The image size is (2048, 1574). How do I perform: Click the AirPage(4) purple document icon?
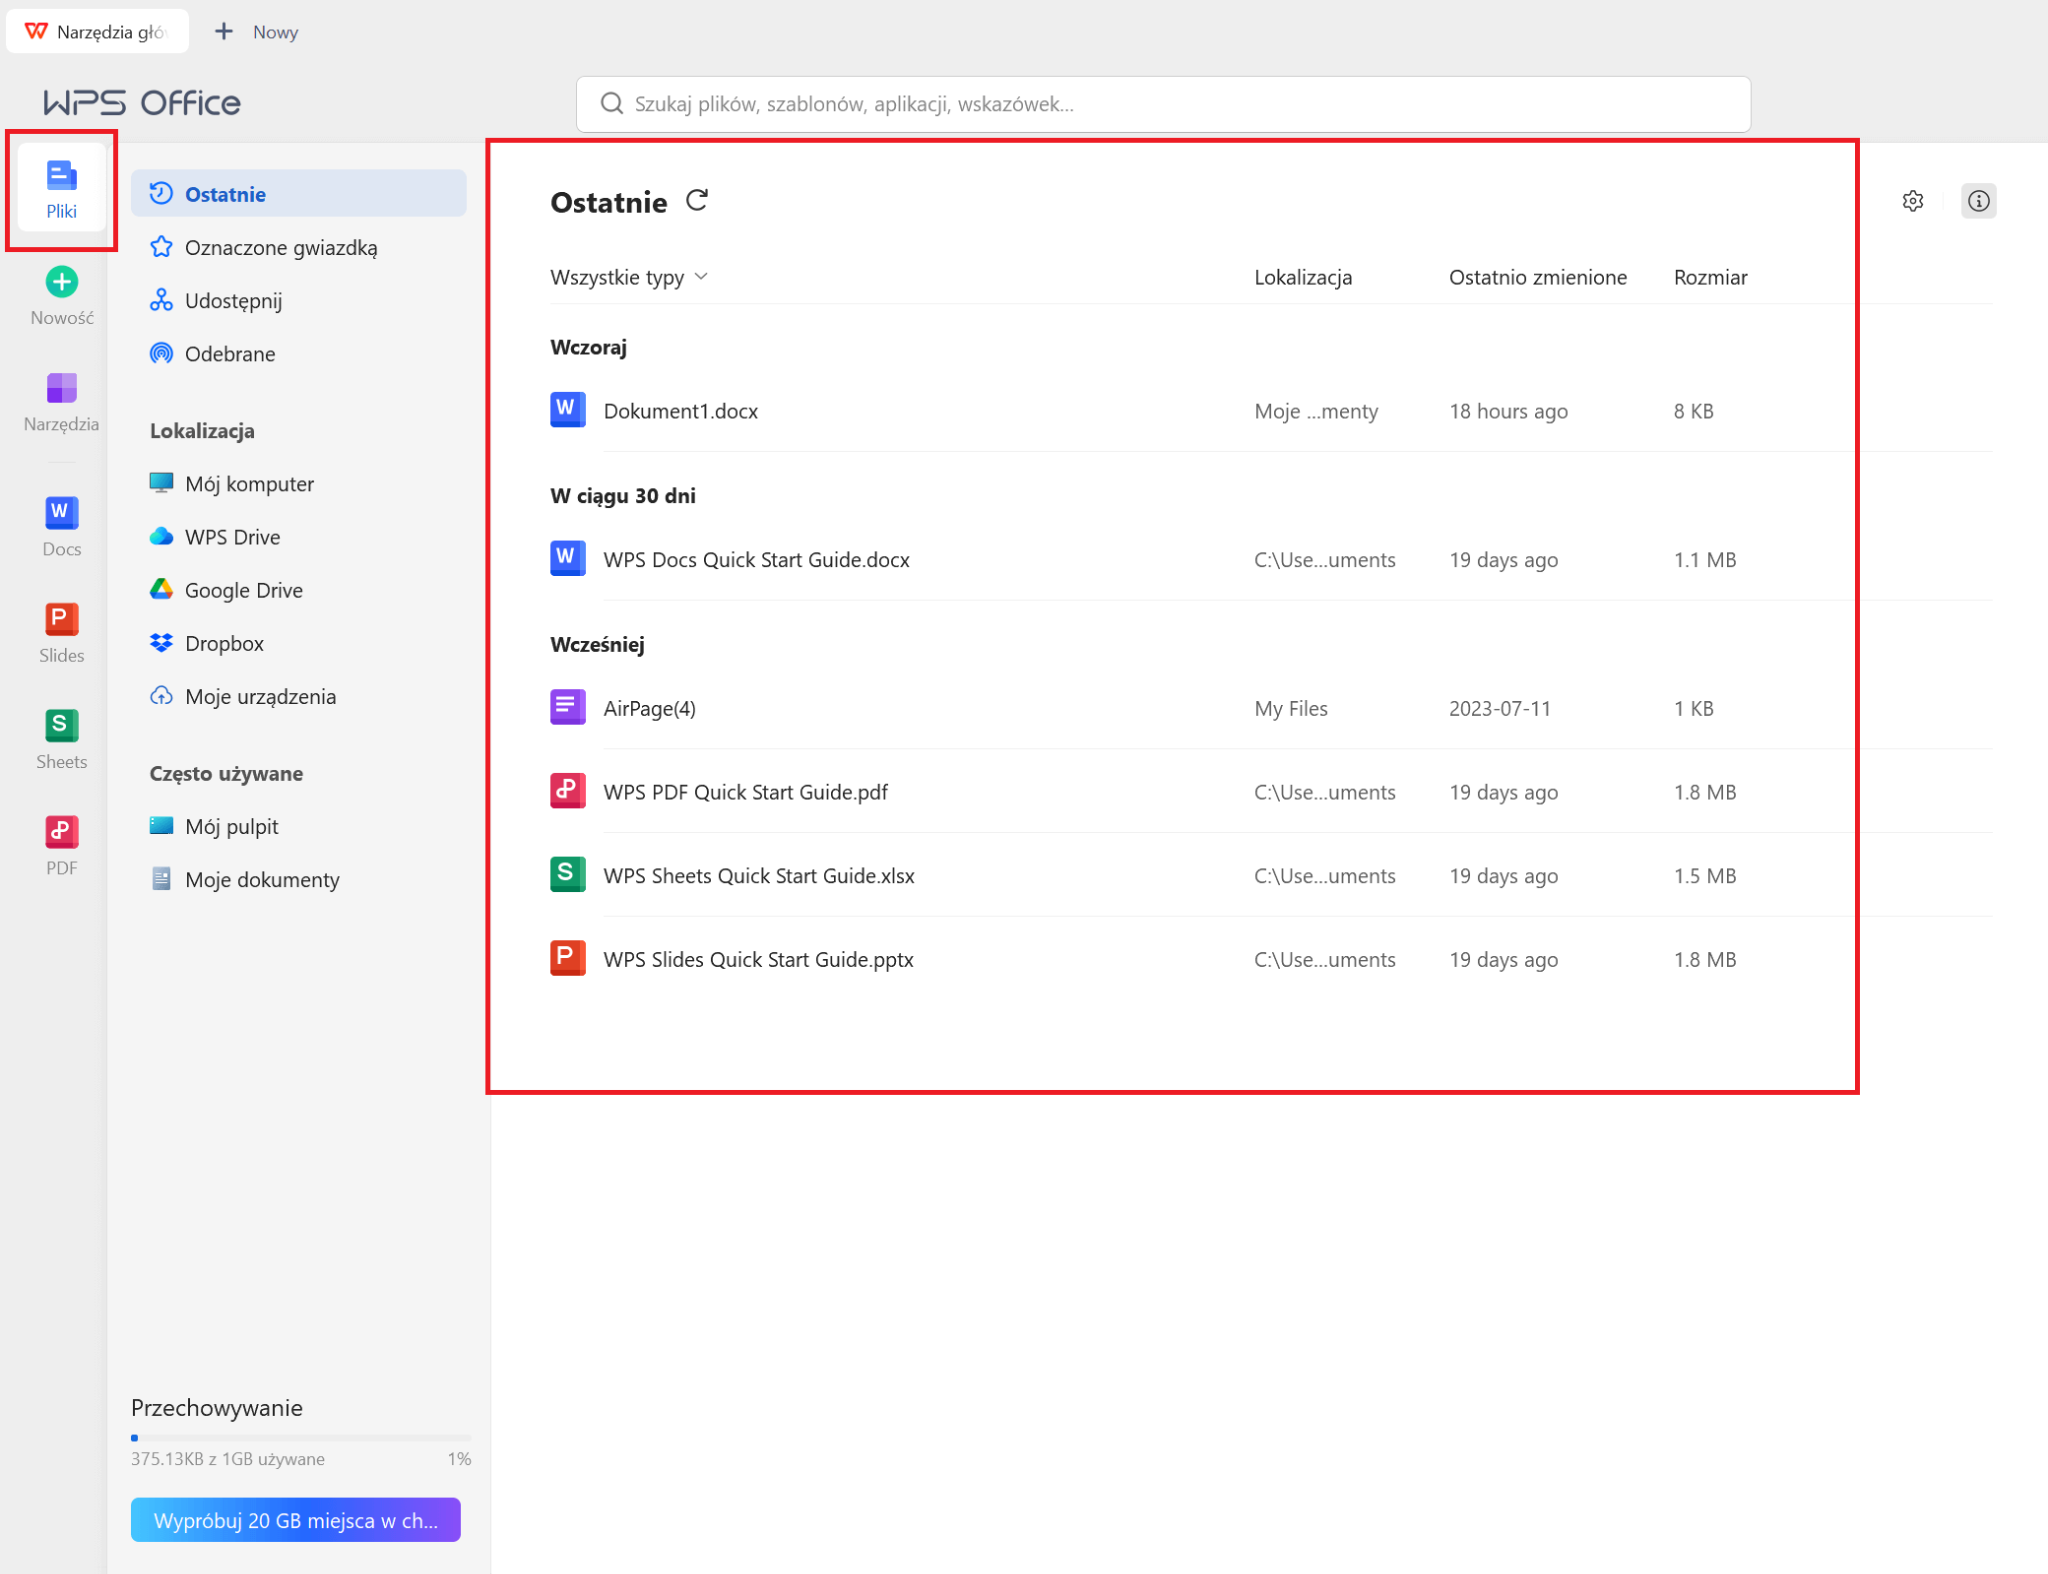coord(567,708)
